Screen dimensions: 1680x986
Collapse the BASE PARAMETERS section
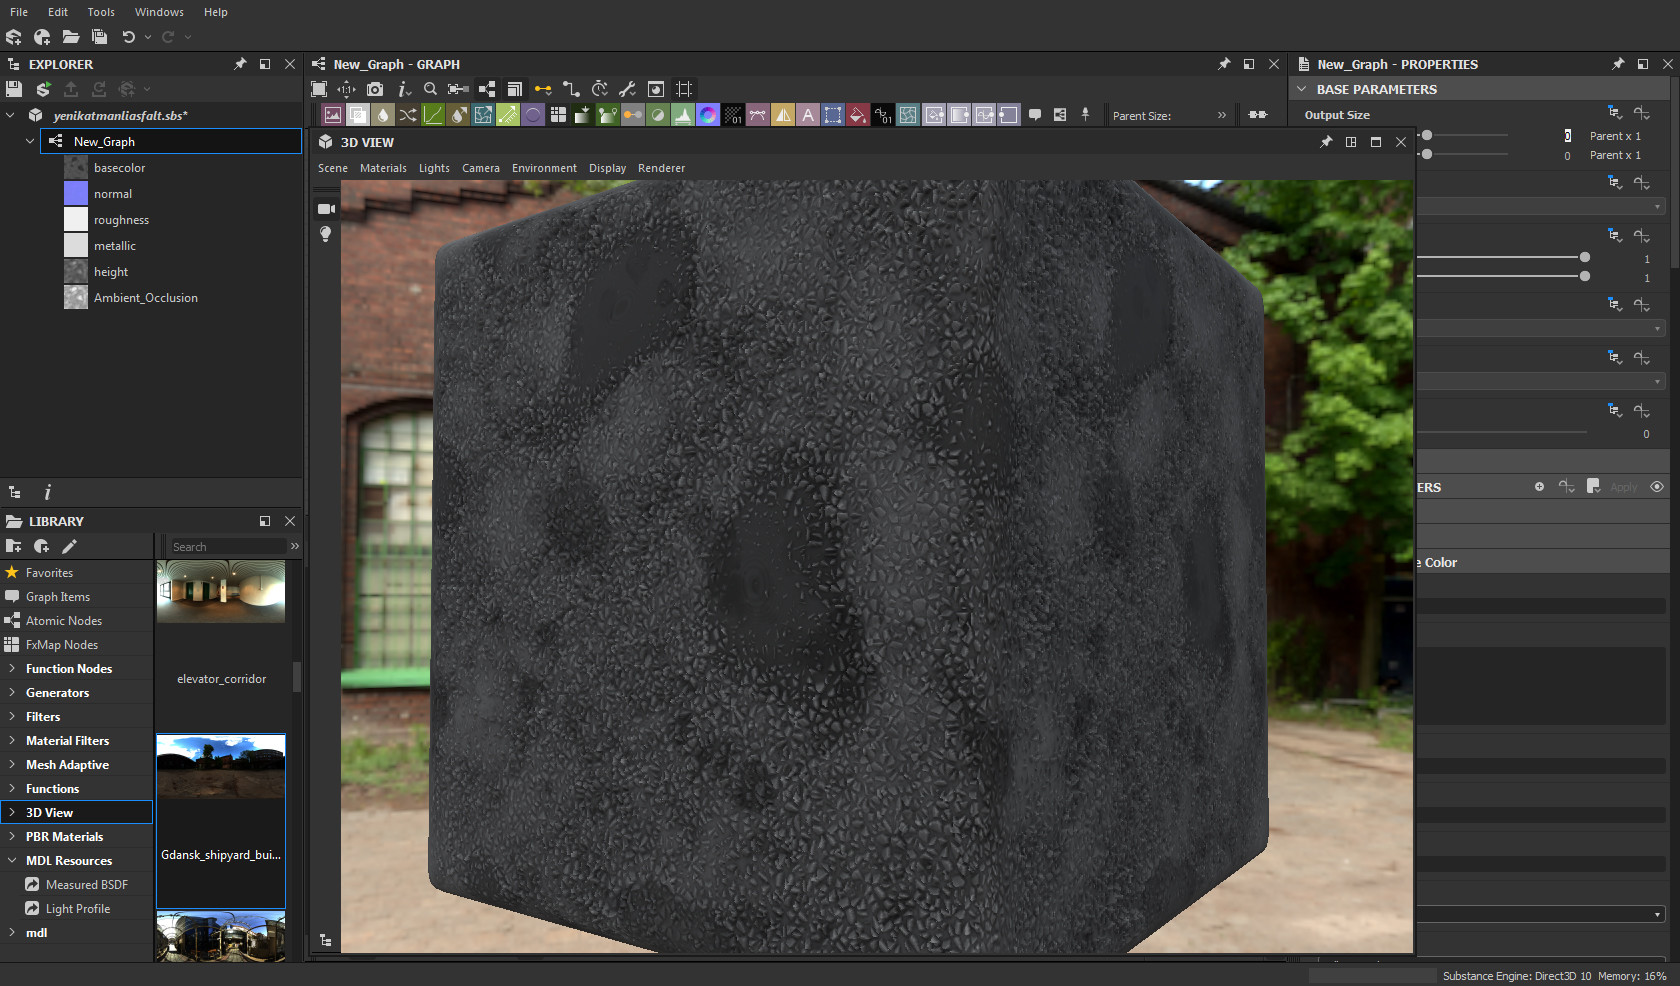coord(1302,89)
